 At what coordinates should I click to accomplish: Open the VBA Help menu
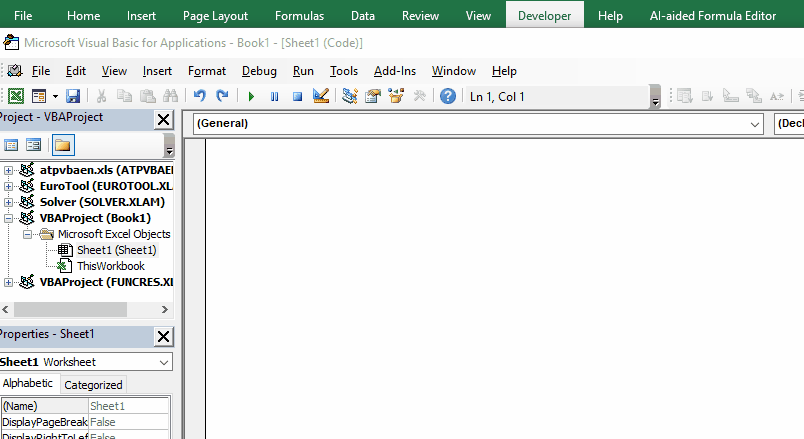[x=504, y=71]
